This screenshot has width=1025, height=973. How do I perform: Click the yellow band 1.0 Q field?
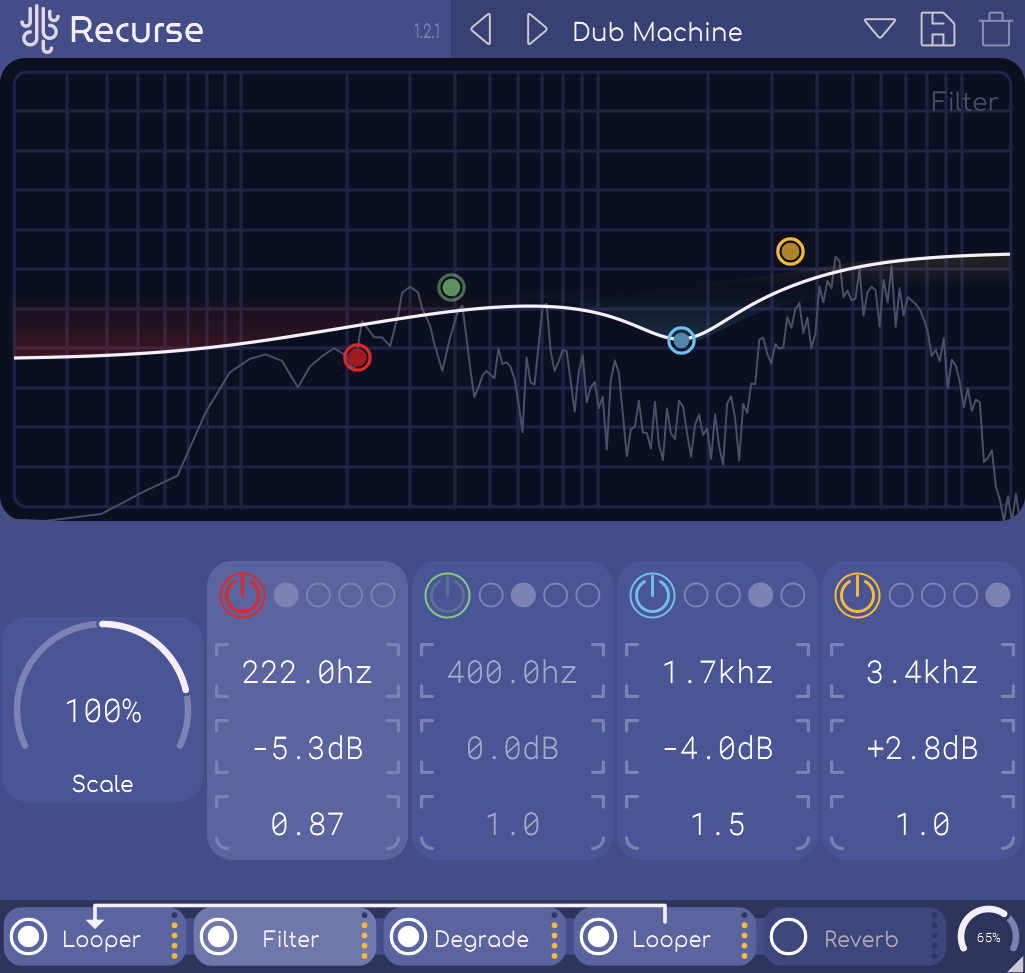pyautogui.click(x=922, y=824)
